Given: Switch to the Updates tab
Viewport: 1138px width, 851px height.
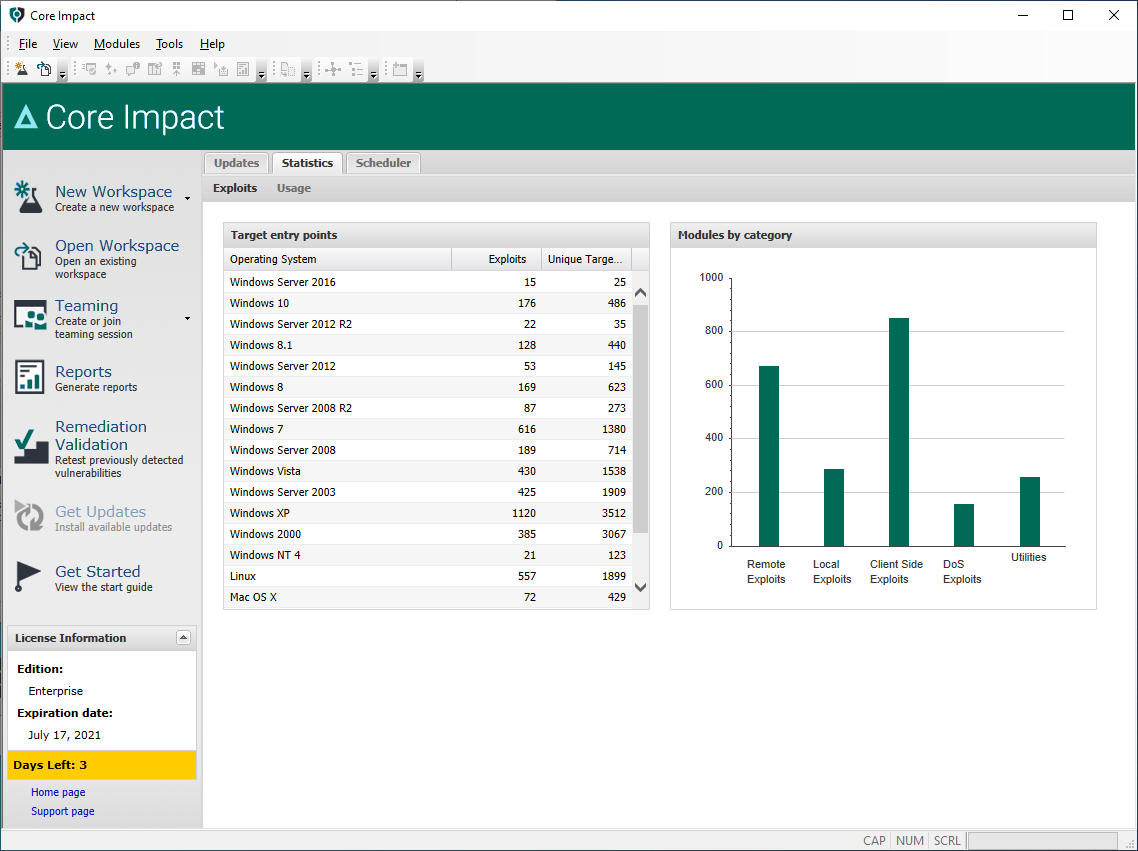Looking at the screenshot, I should point(236,163).
